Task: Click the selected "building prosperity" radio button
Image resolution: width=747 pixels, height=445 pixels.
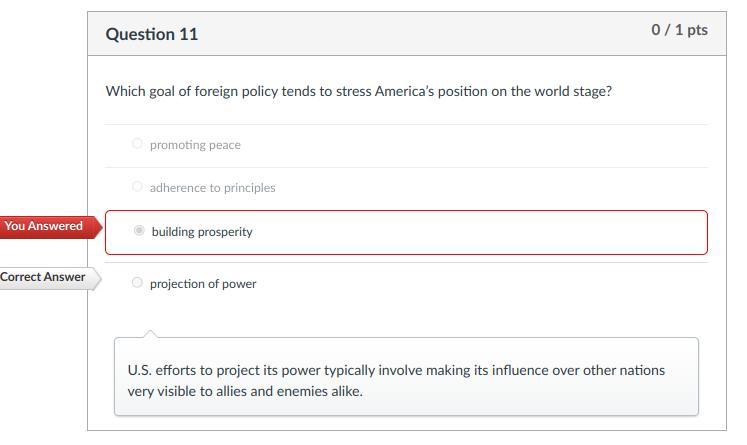Action: point(139,231)
